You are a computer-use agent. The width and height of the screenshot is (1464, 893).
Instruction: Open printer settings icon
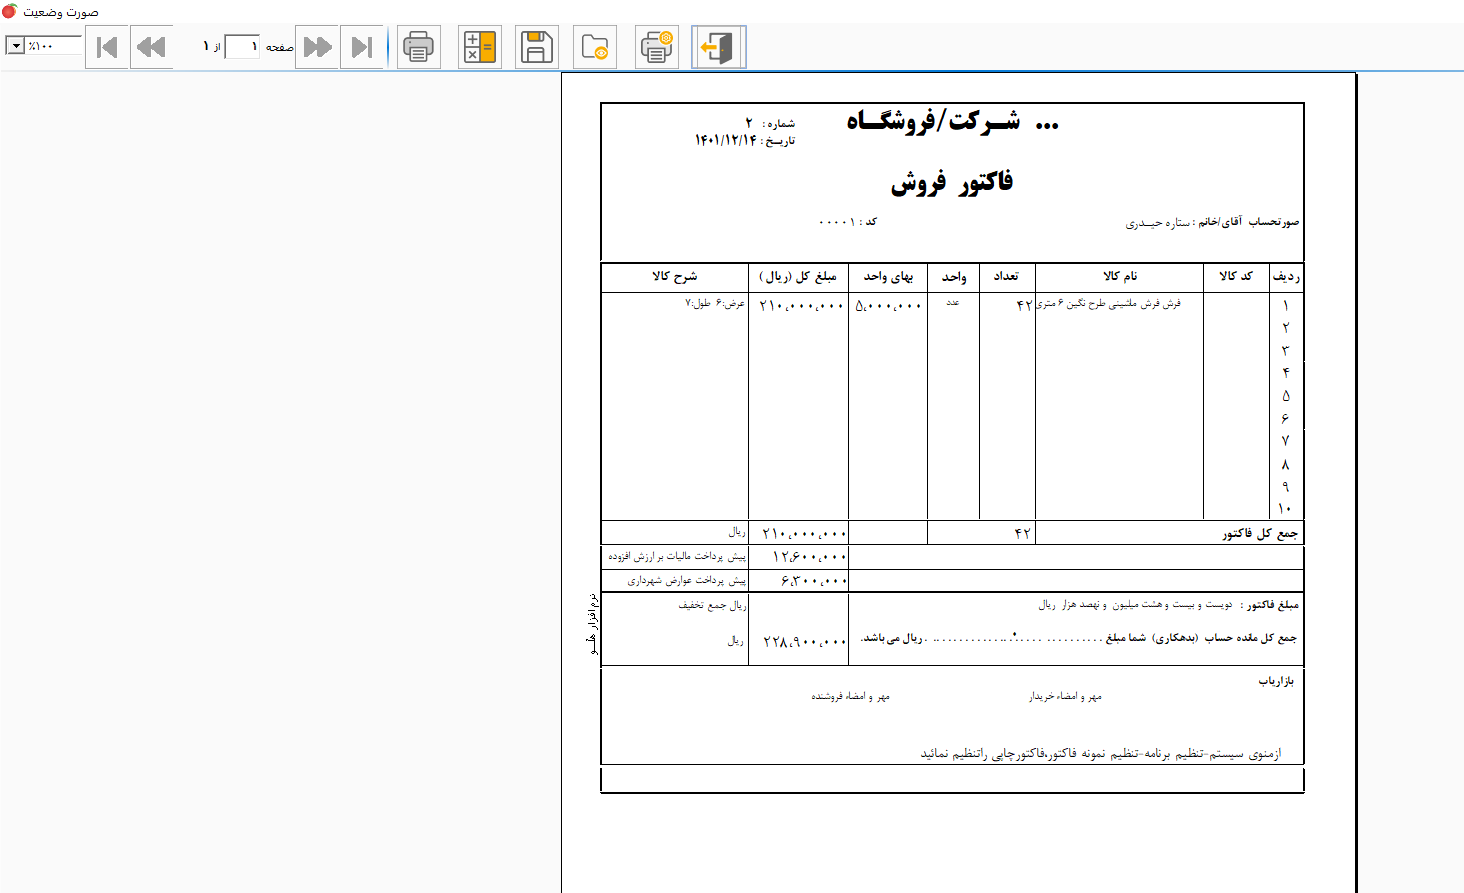(657, 47)
